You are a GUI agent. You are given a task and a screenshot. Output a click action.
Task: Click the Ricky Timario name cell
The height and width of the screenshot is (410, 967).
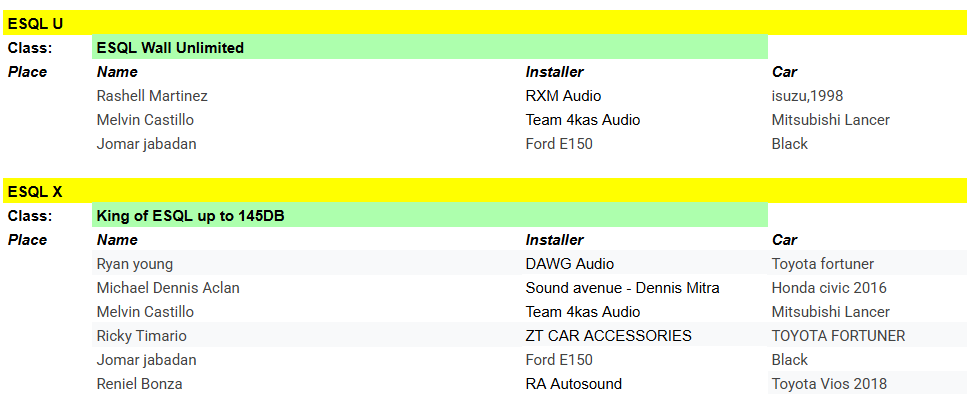point(141,336)
